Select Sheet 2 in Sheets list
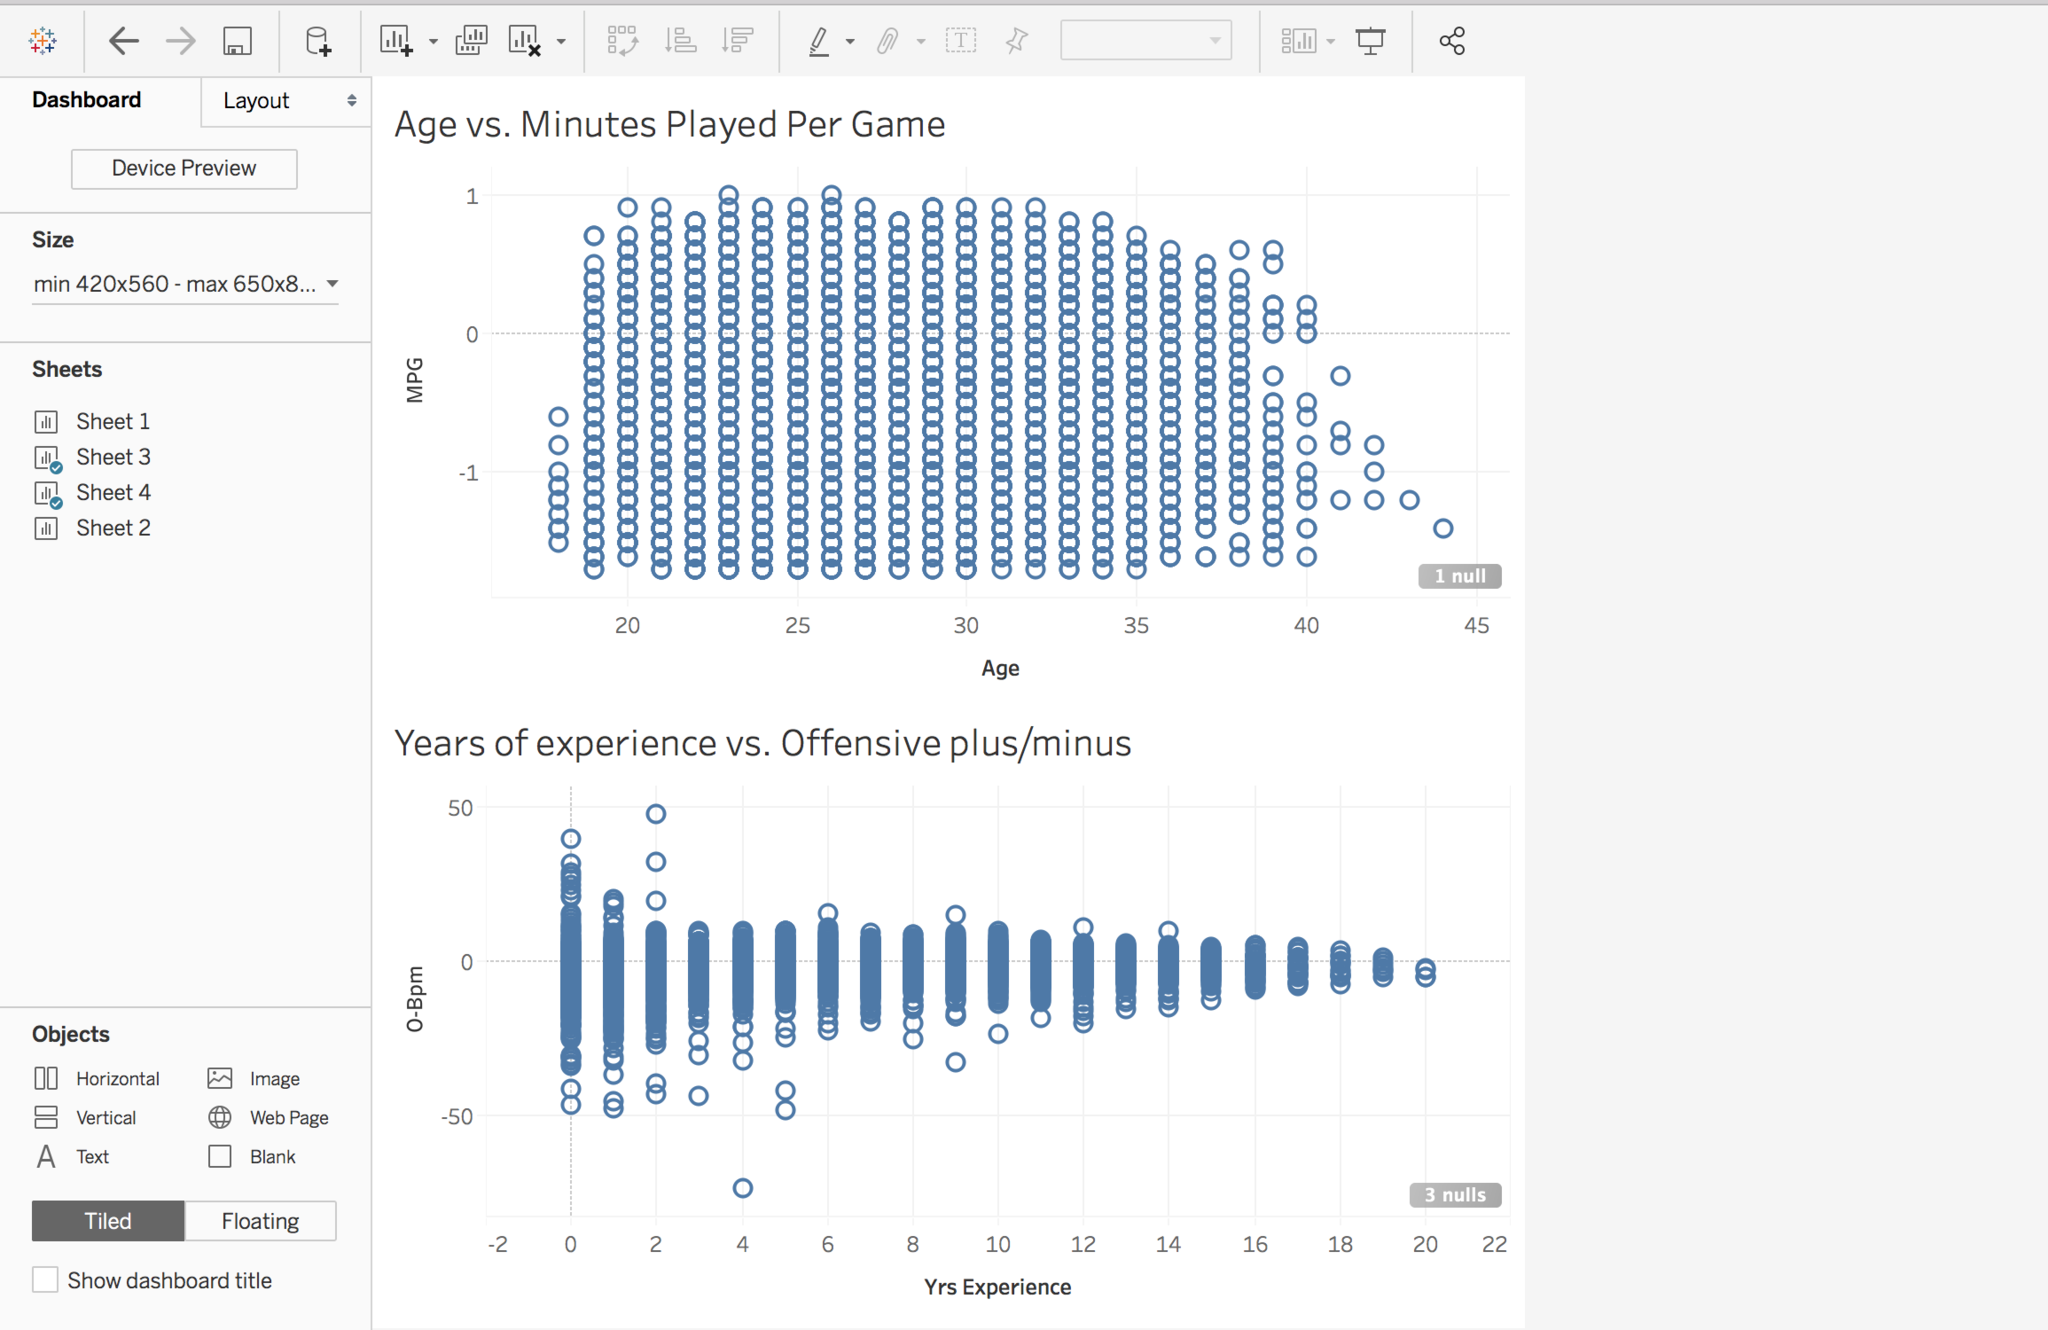Screen dimensions: 2048x1330 click(113, 528)
